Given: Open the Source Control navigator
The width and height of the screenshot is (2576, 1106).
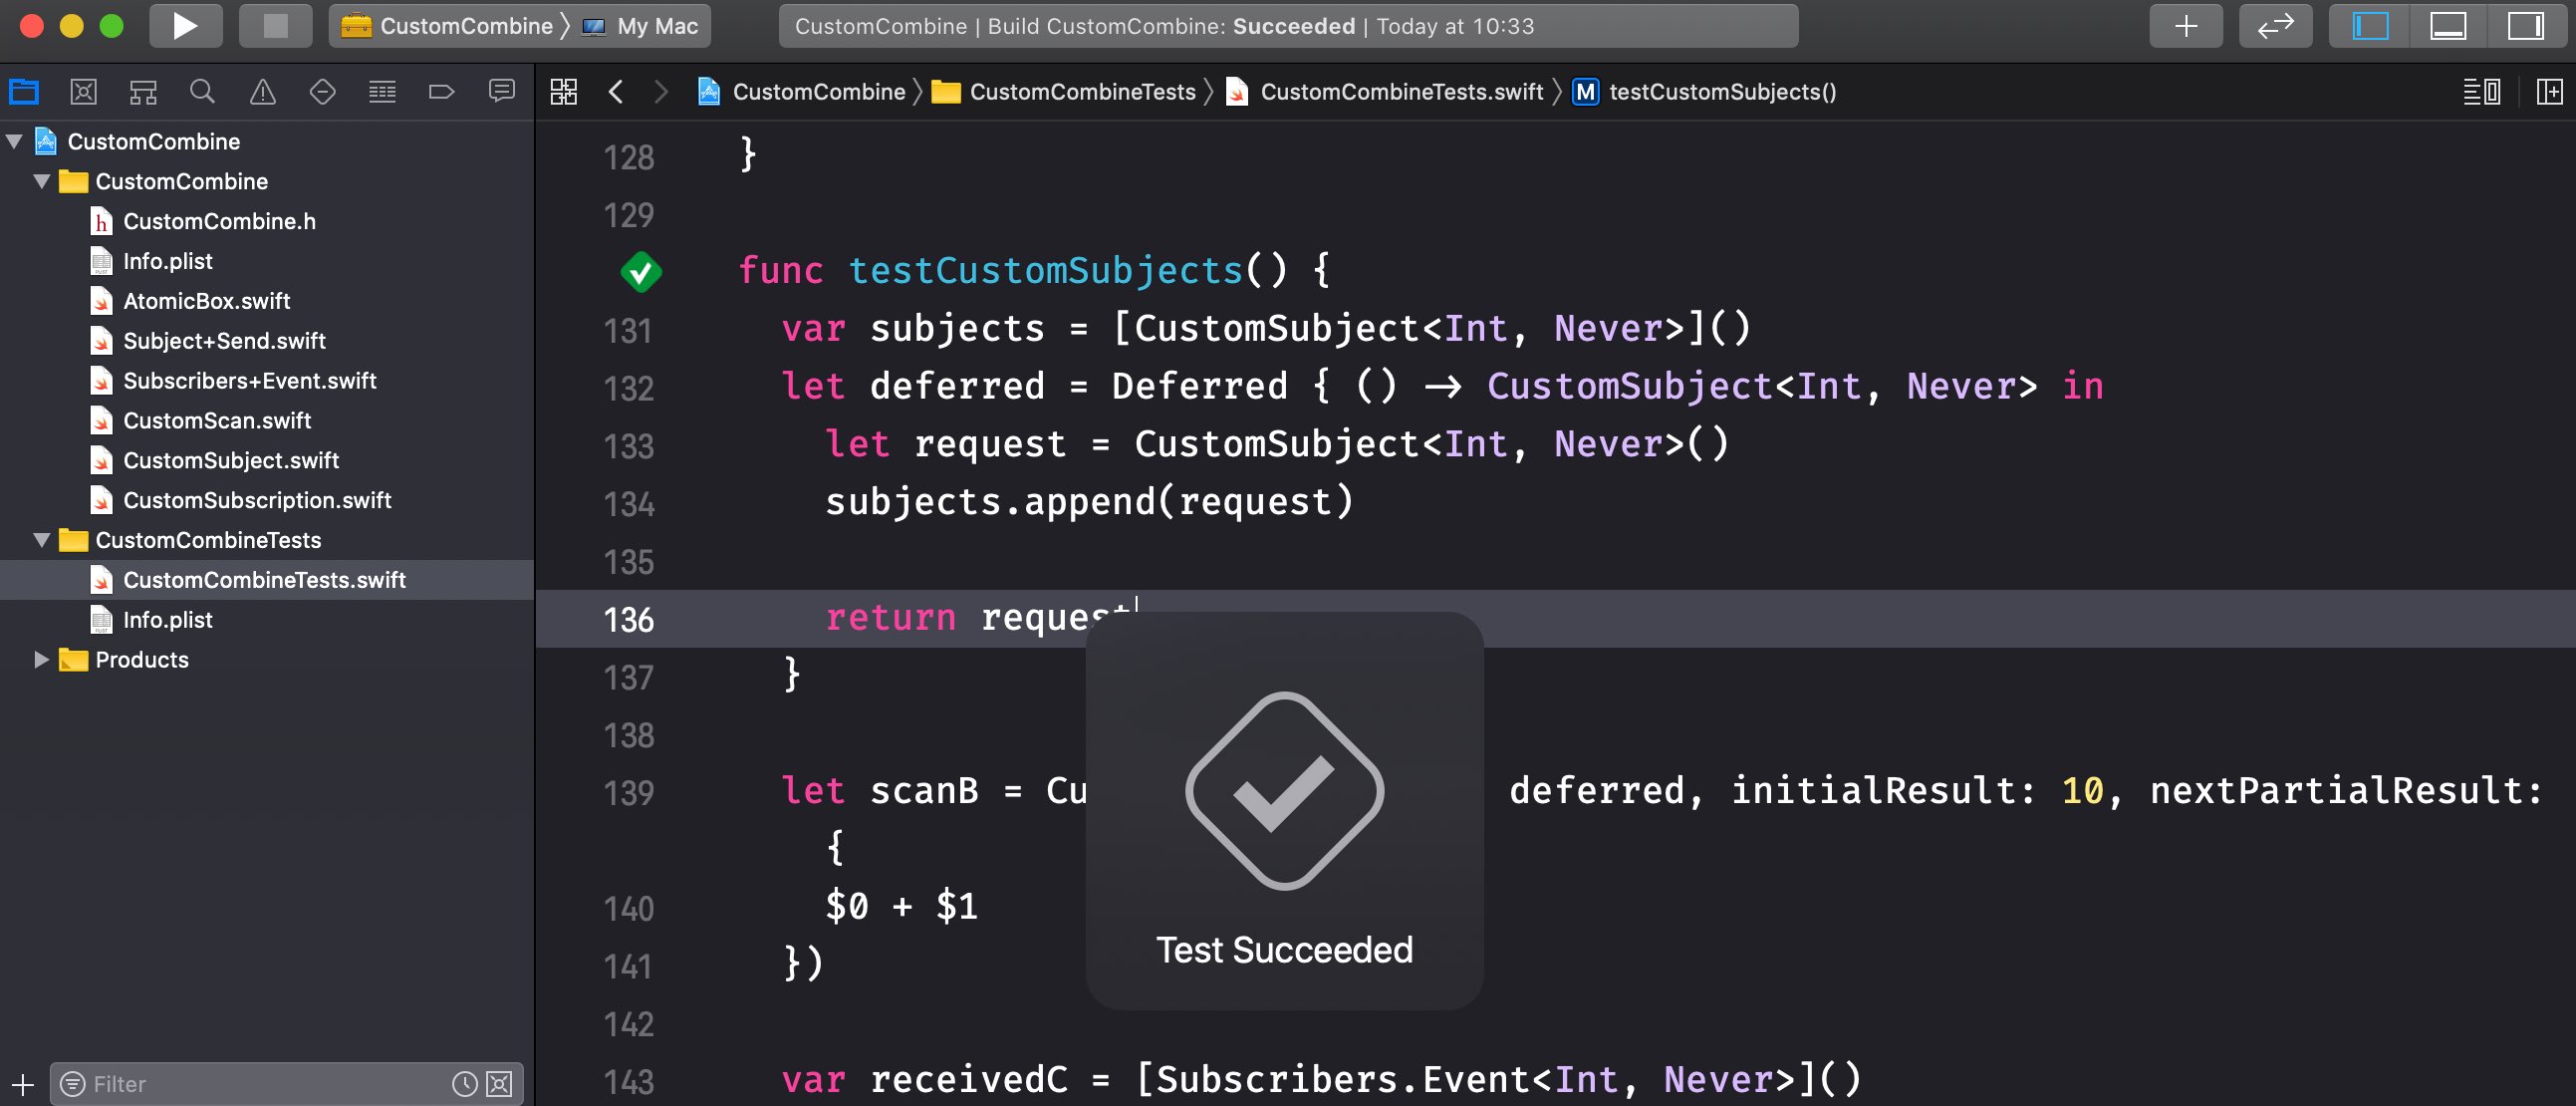Looking at the screenshot, I should pos(83,92).
